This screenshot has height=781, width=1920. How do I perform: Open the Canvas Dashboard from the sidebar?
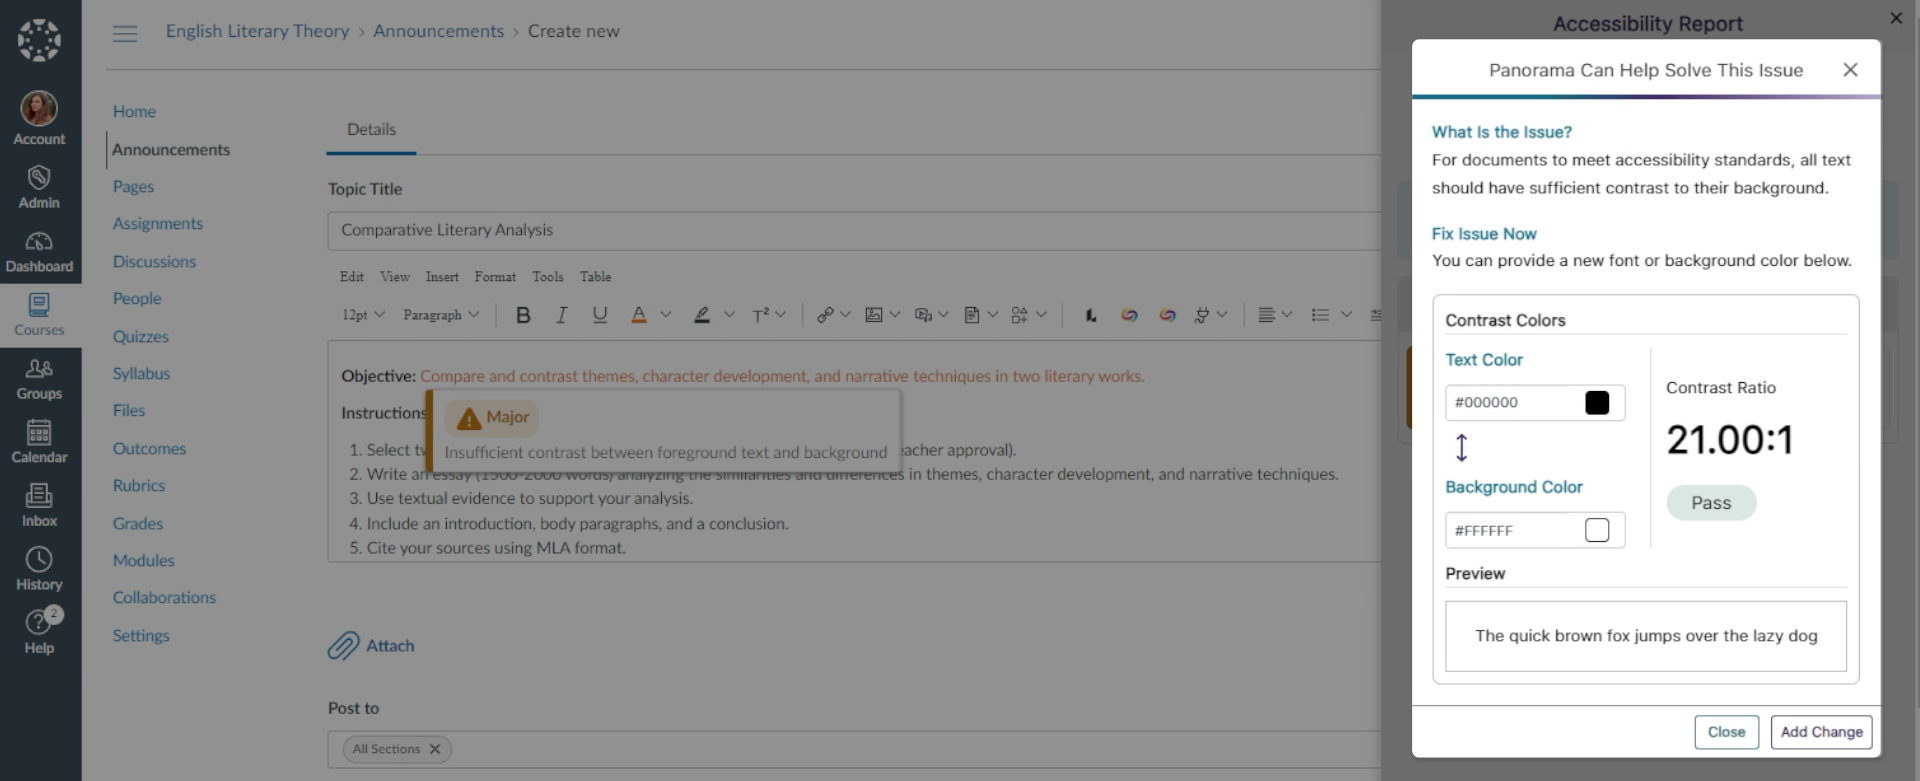40,252
